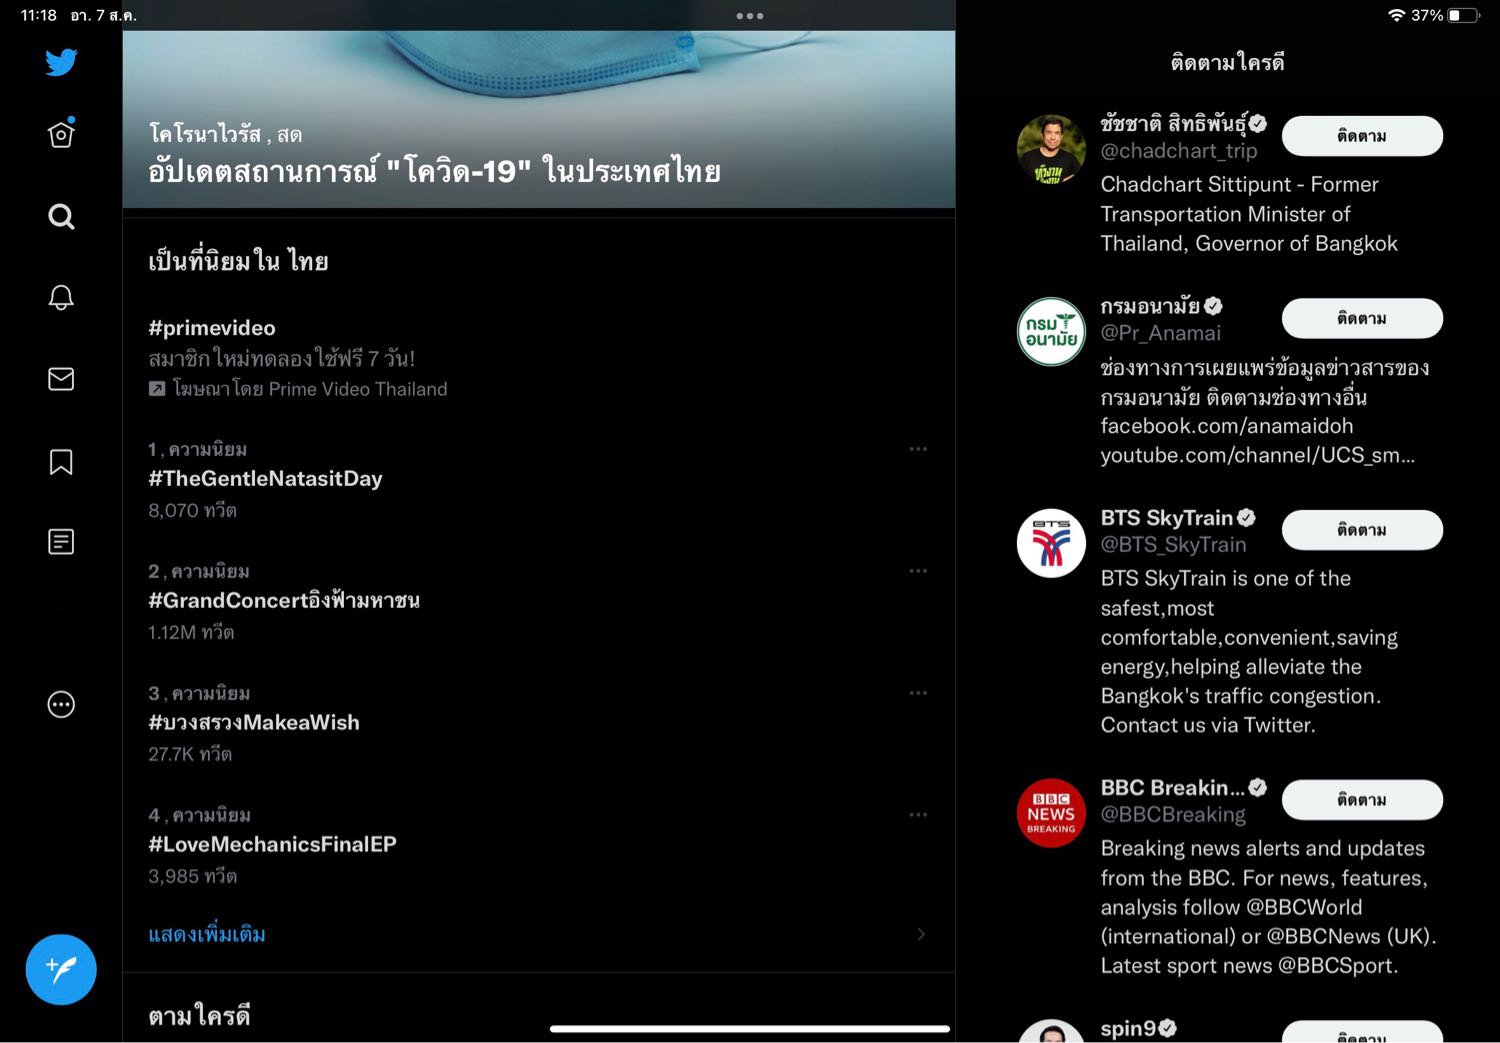Tap the 8,070 ทวีต count
The image size is (1500, 1043).
192,510
